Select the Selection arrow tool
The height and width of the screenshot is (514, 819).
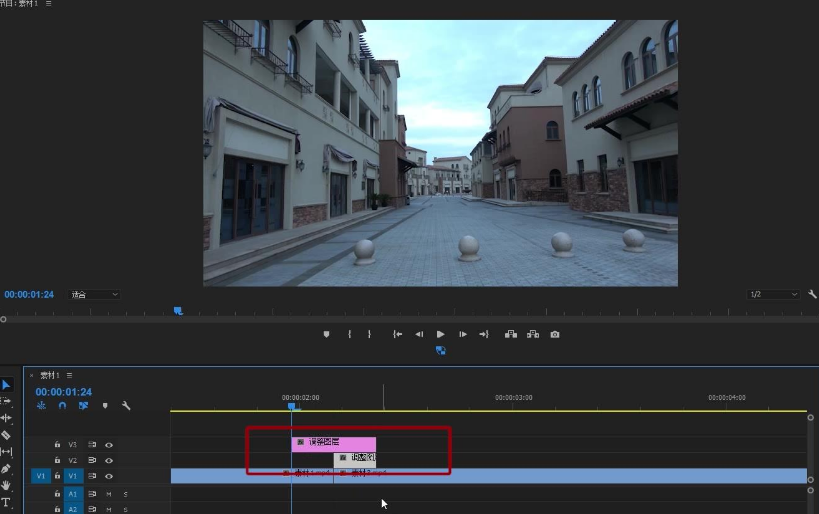6,385
